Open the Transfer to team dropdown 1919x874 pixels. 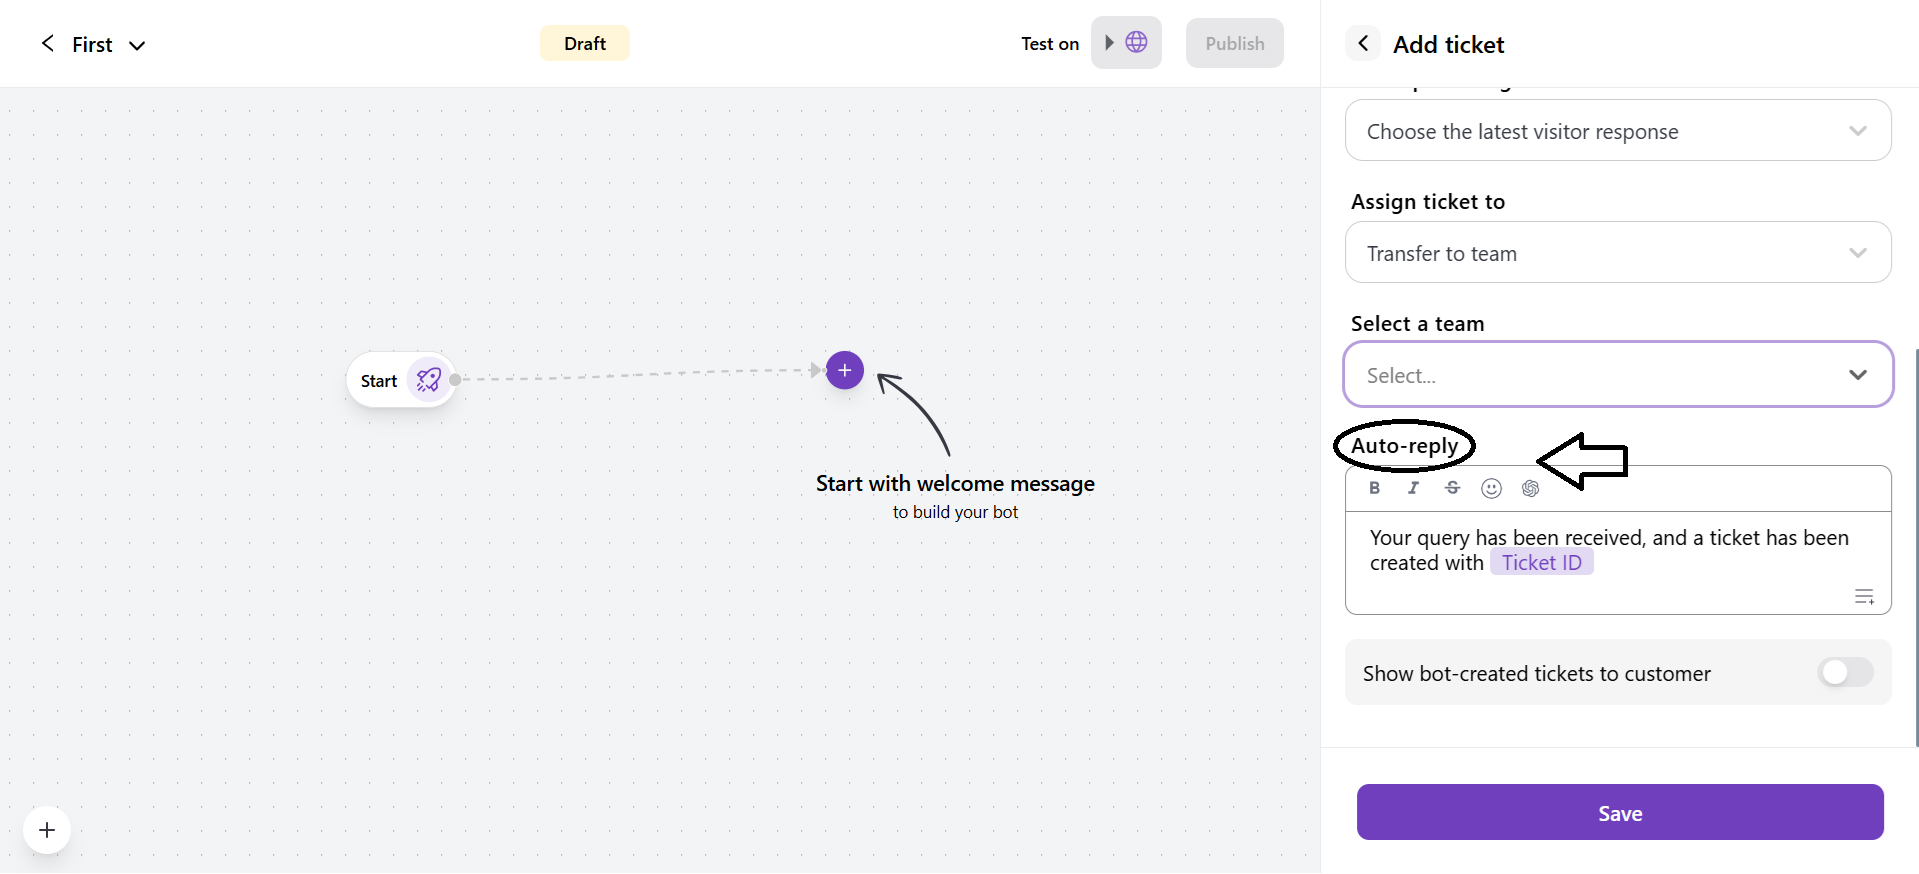[x=1618, y=253]
